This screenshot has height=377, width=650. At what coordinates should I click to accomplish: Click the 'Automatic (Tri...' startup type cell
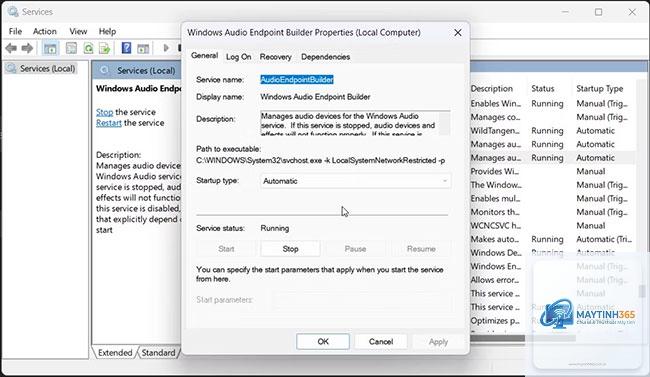pos(604,239)
